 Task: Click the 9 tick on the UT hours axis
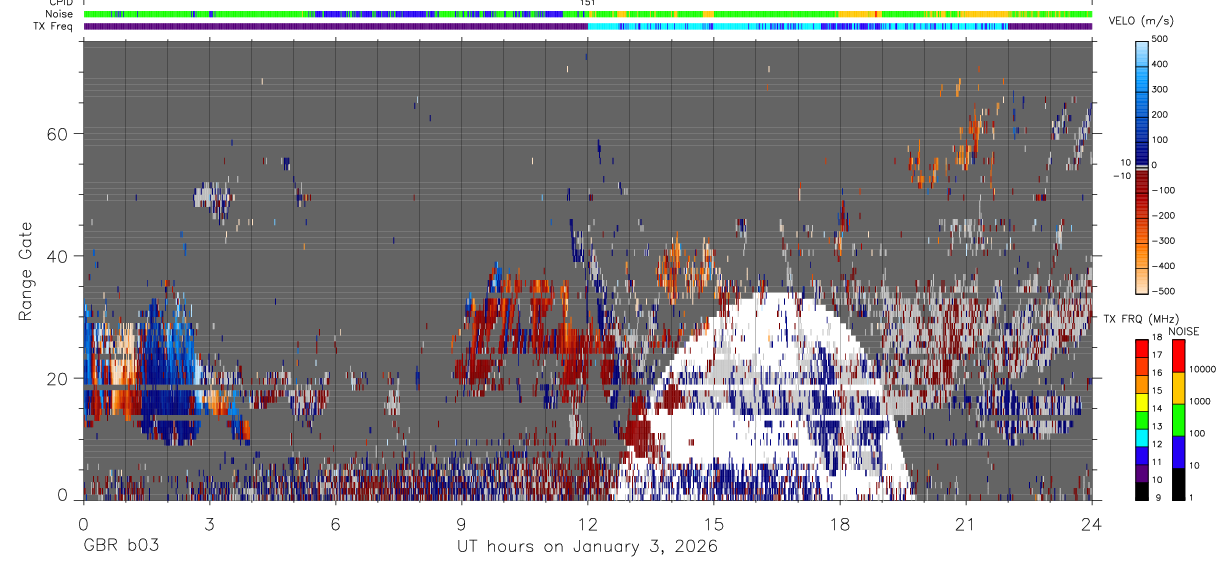coord(461,522)
